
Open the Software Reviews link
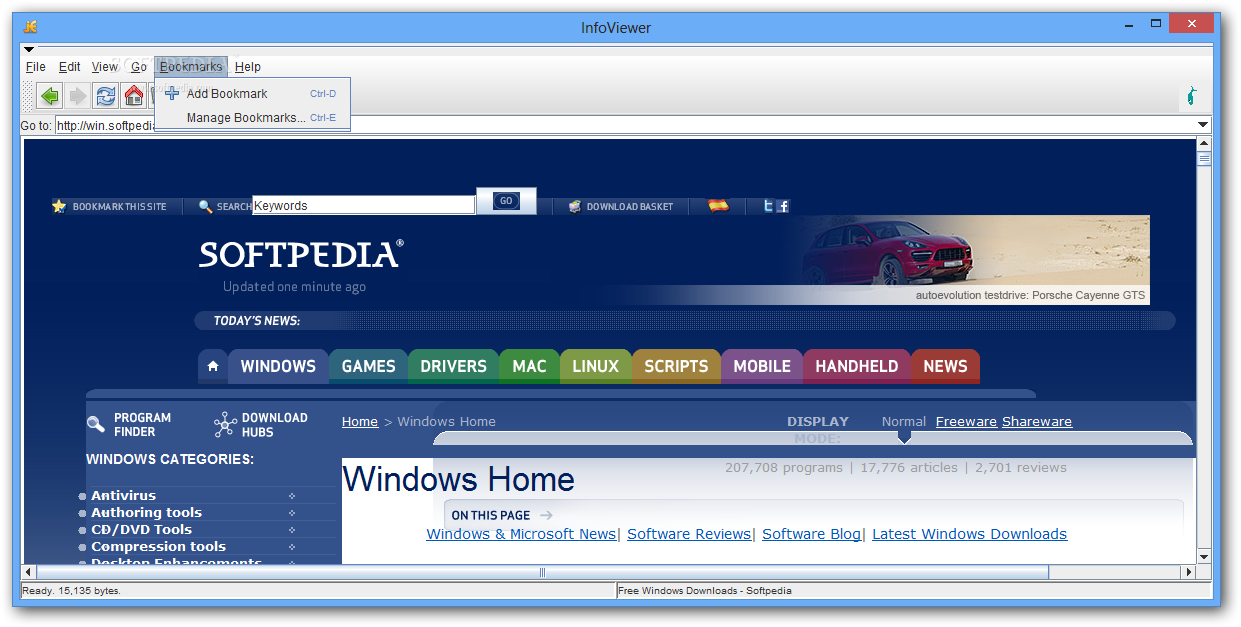689,534
